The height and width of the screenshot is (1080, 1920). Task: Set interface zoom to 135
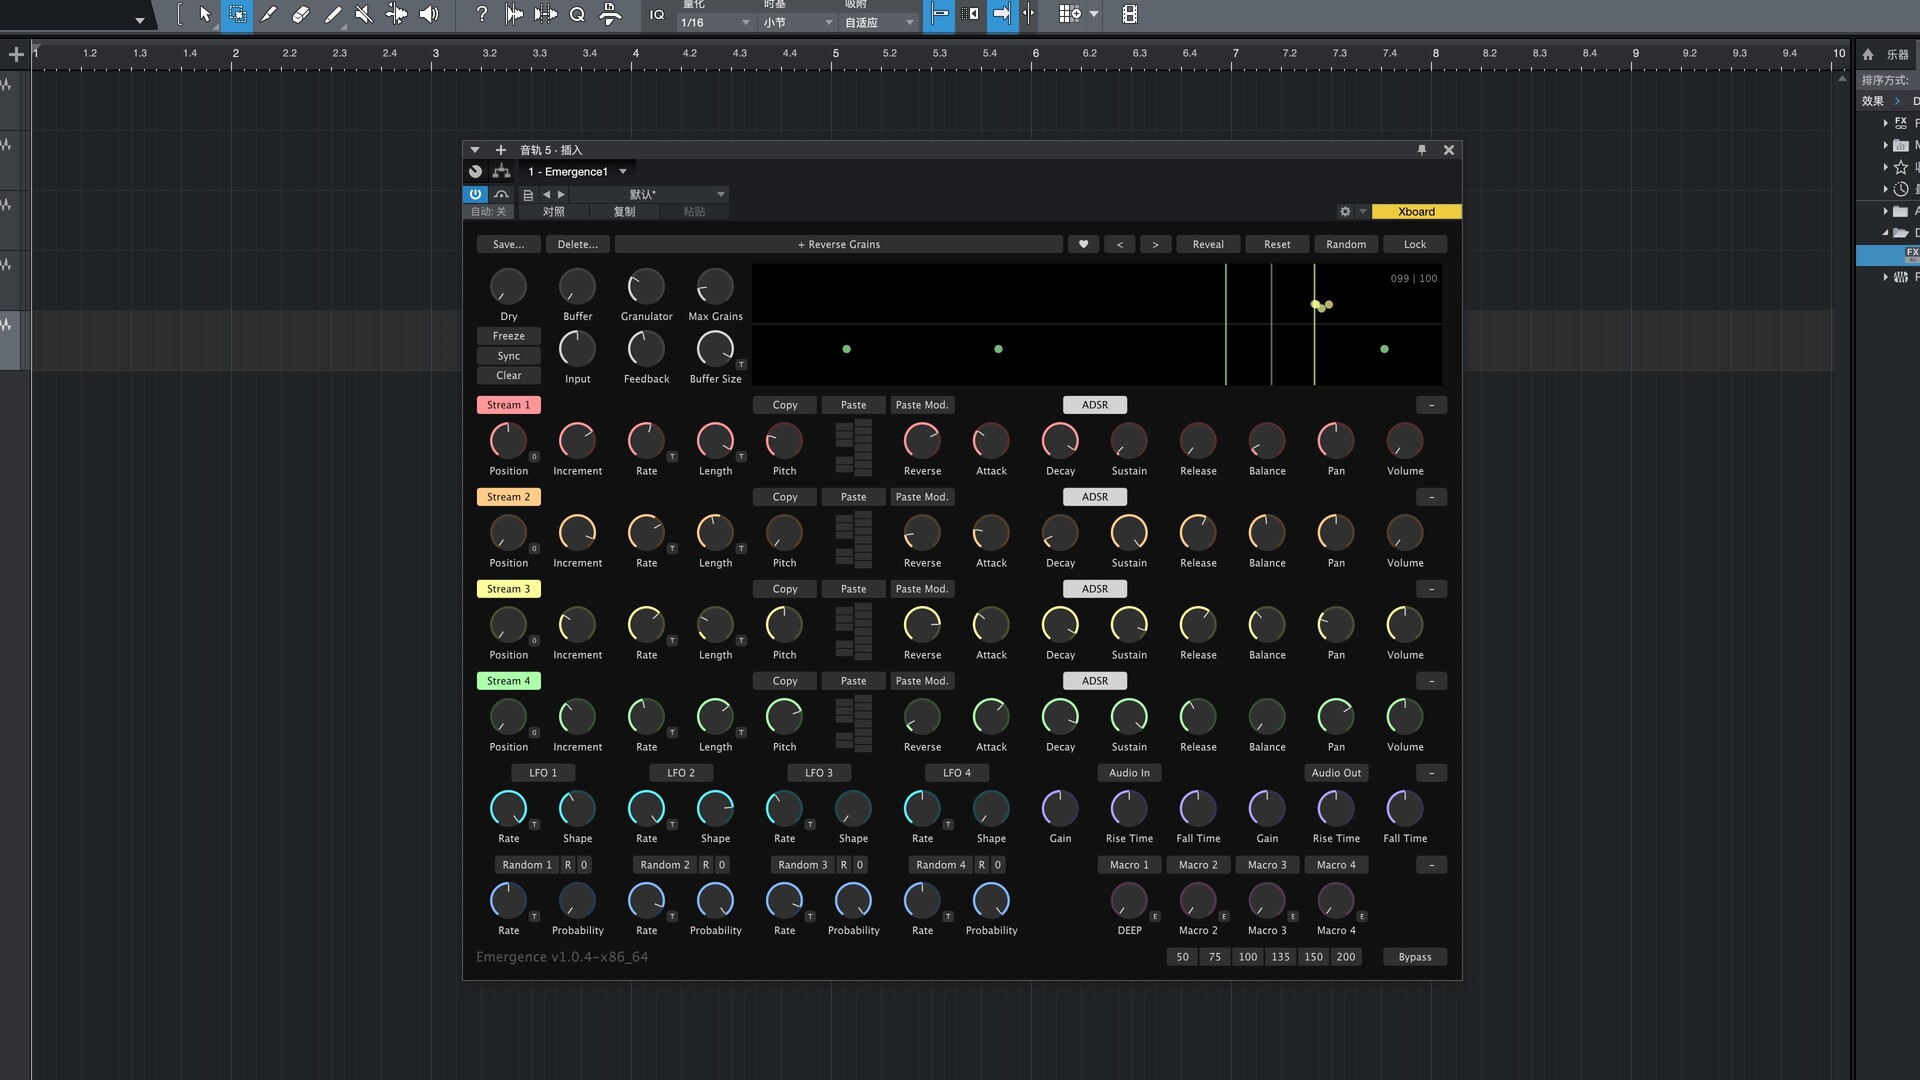(x=1280, y=957)
